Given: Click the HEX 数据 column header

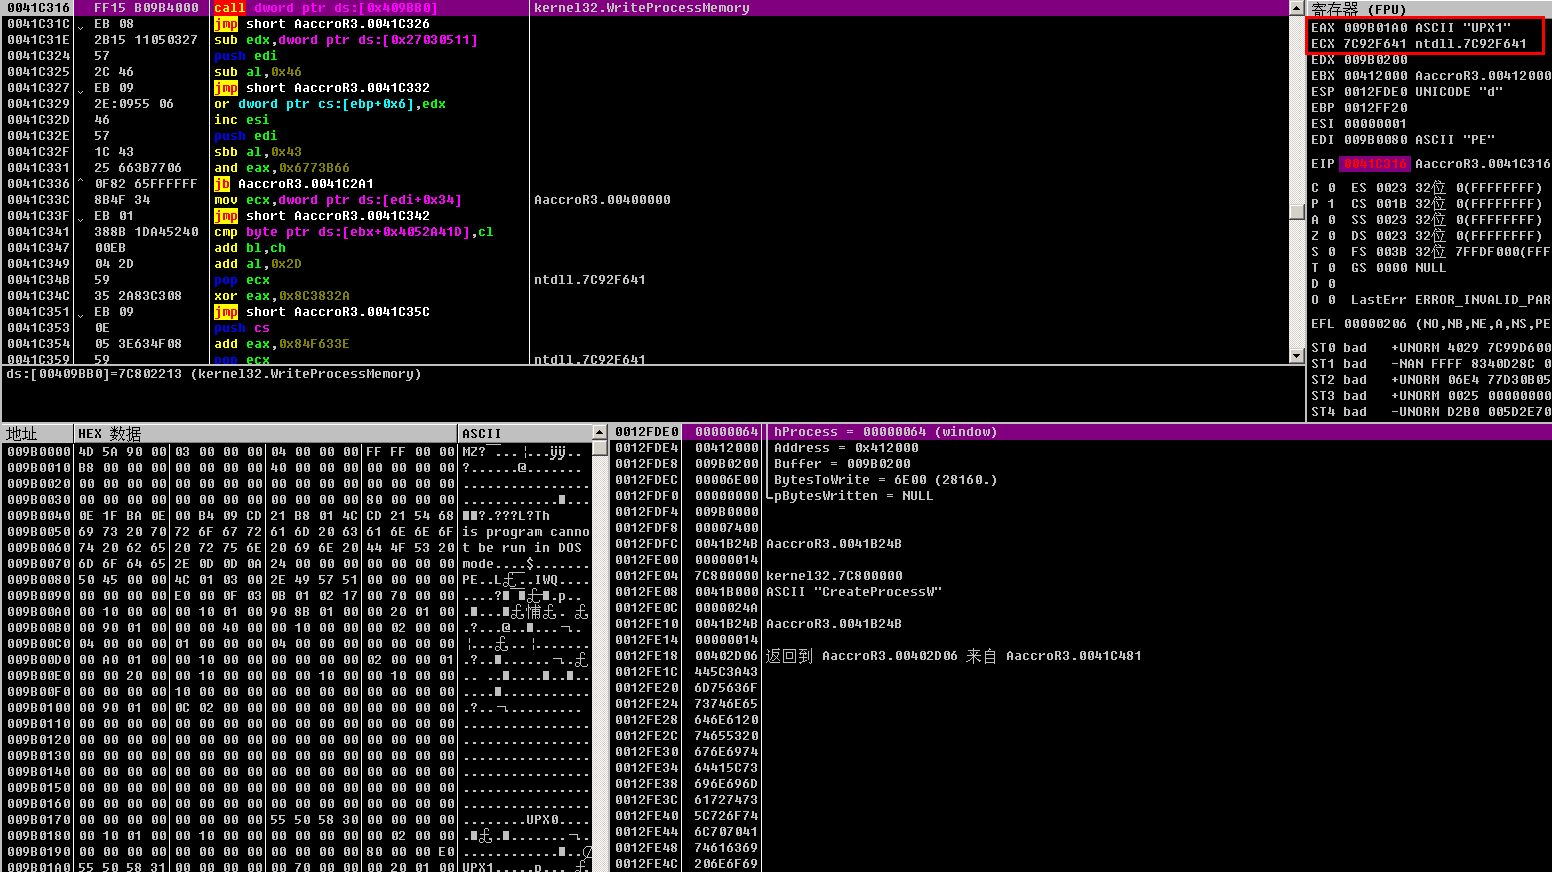Looking at the screenshot, I should tap(265, 433).
